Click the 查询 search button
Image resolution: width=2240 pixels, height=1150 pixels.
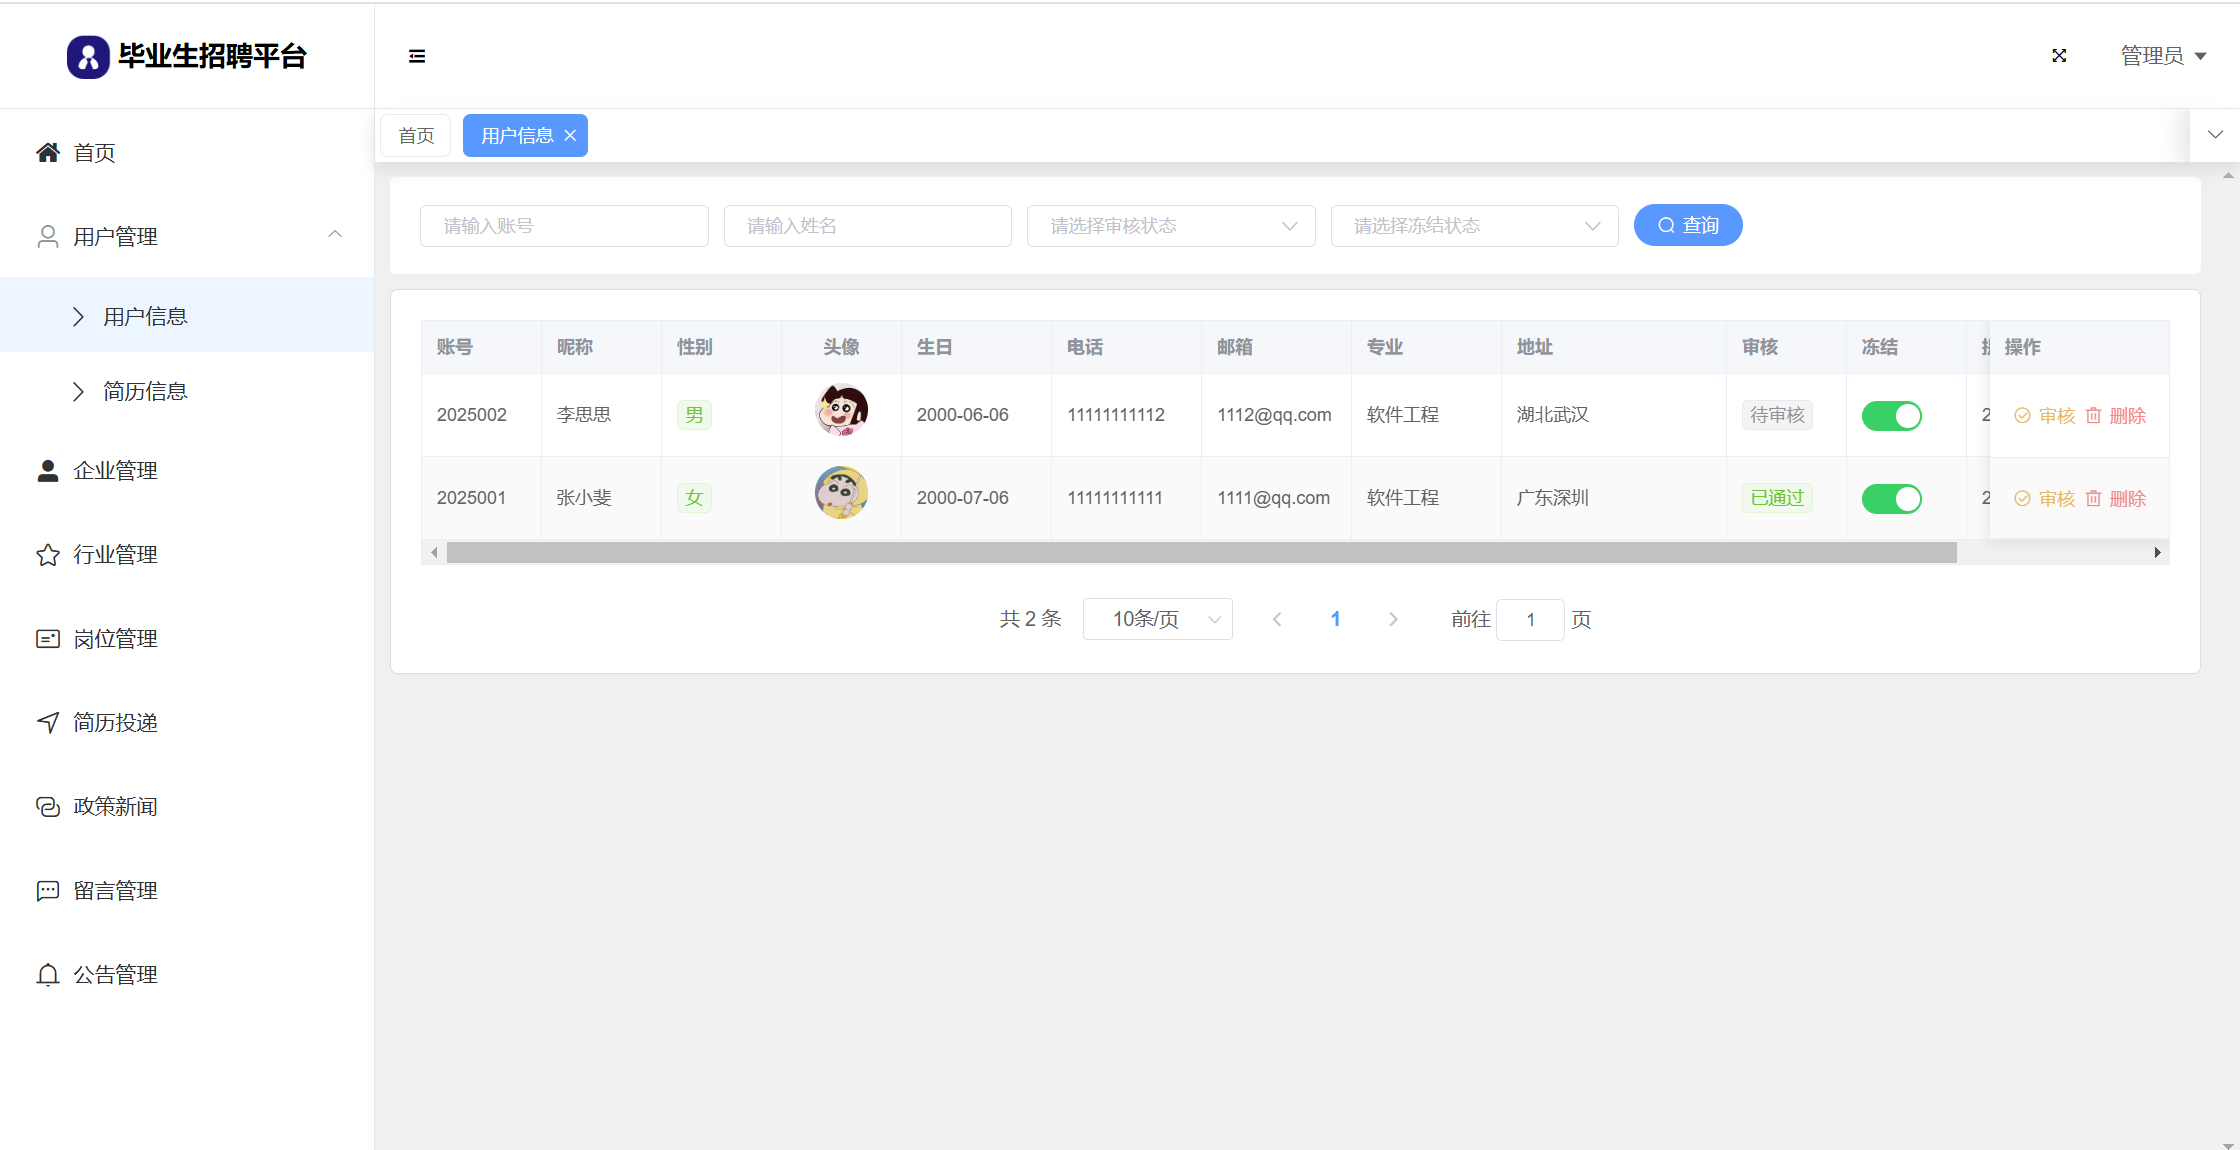pos(1687,225)
